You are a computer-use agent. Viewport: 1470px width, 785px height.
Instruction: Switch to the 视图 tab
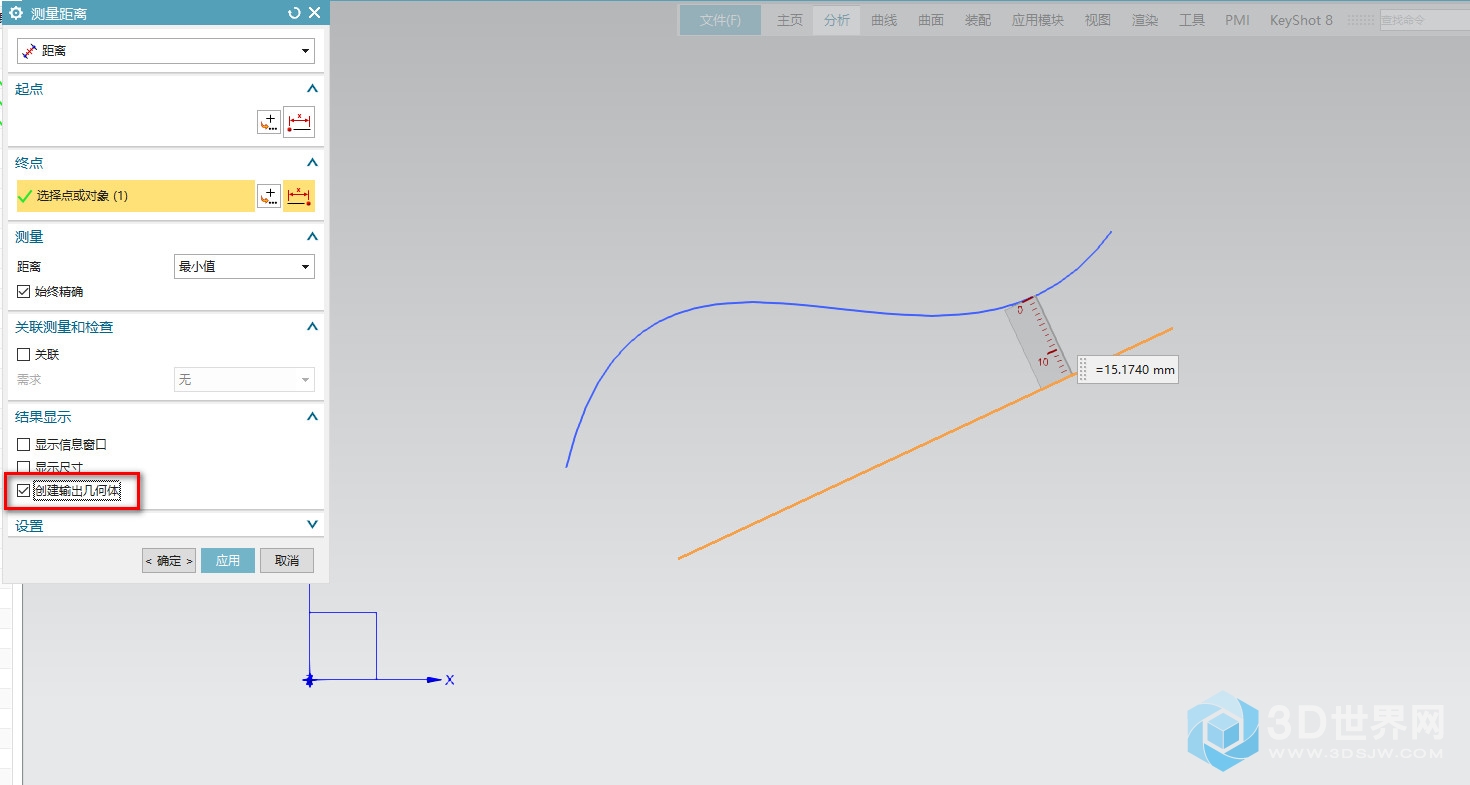coord(1098,20)
